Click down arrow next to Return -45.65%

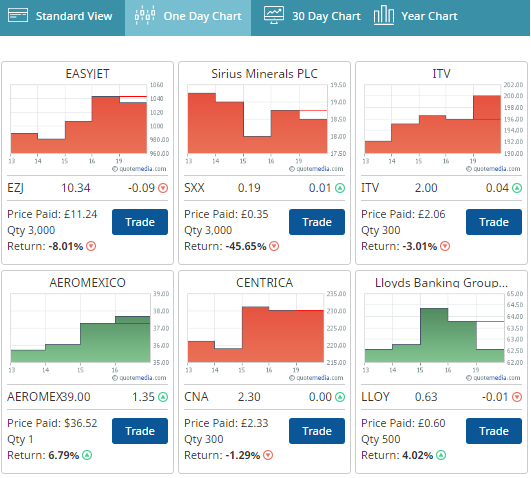click(274, 246)
